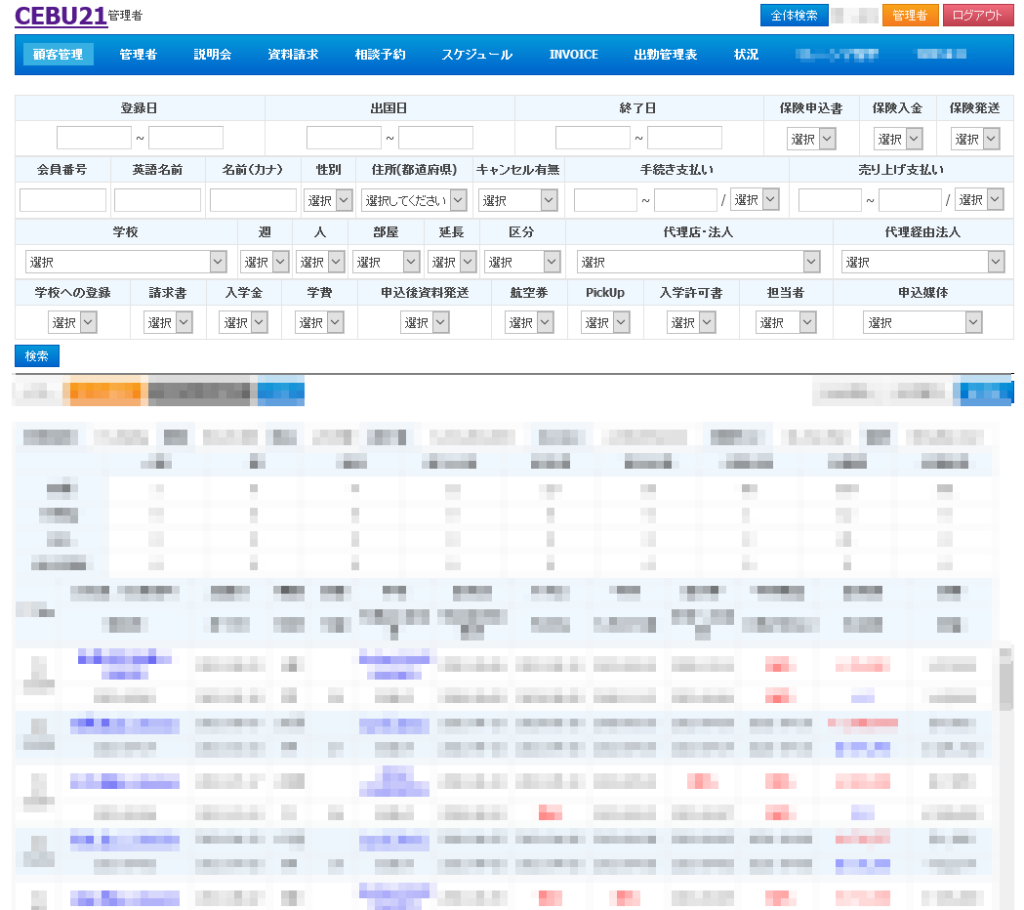Expand the 担当者 dropdown
The width and height of the screenshot is (1024, 910).
pyautogui.click(x=785, y=323)
